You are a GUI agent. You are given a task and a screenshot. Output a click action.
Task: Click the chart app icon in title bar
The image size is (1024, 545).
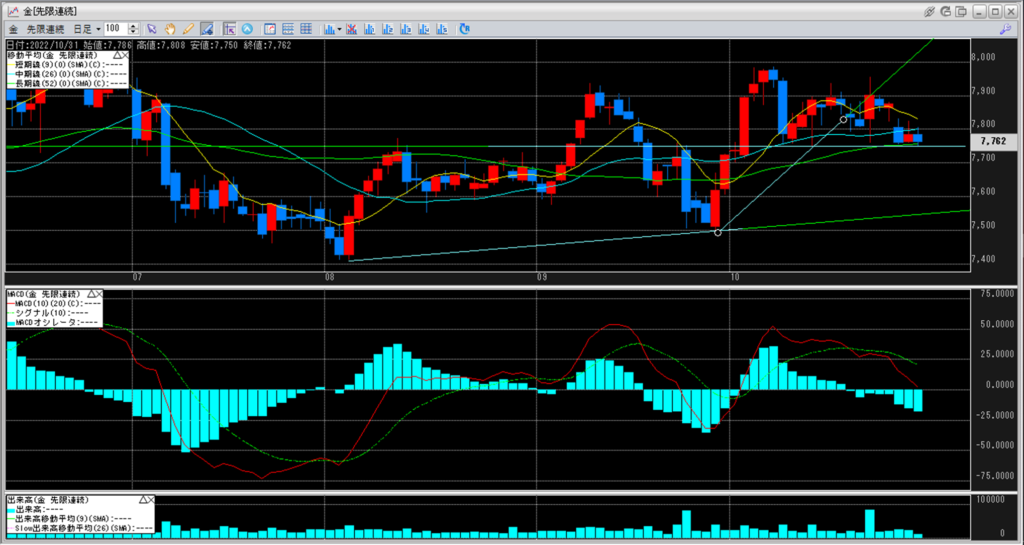tap(13, 11)
